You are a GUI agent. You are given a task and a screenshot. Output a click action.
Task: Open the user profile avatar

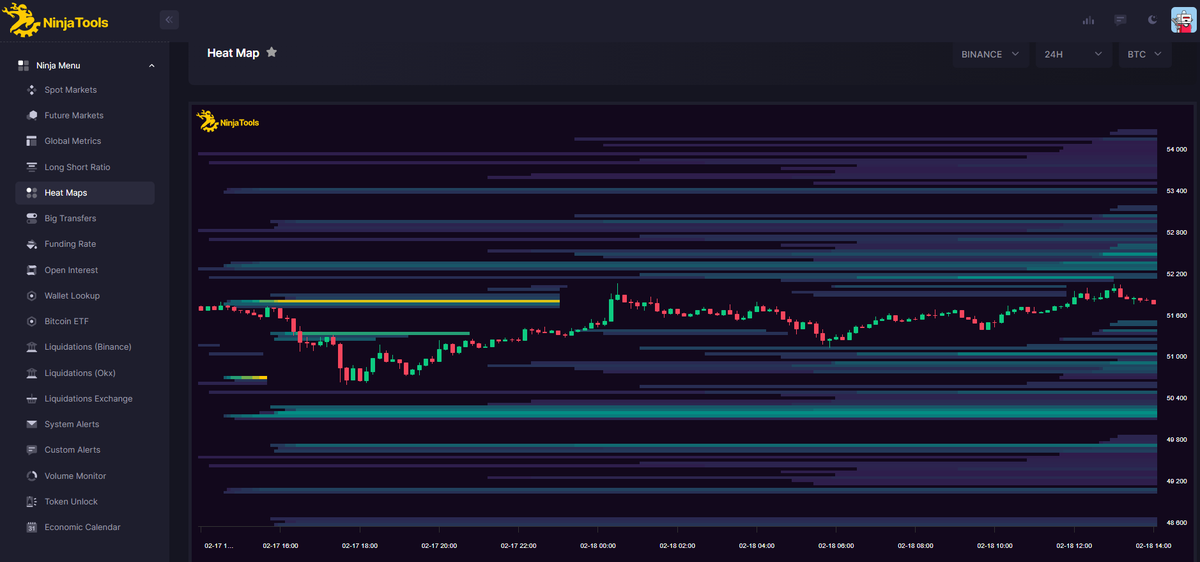(x=1184, y=20)
